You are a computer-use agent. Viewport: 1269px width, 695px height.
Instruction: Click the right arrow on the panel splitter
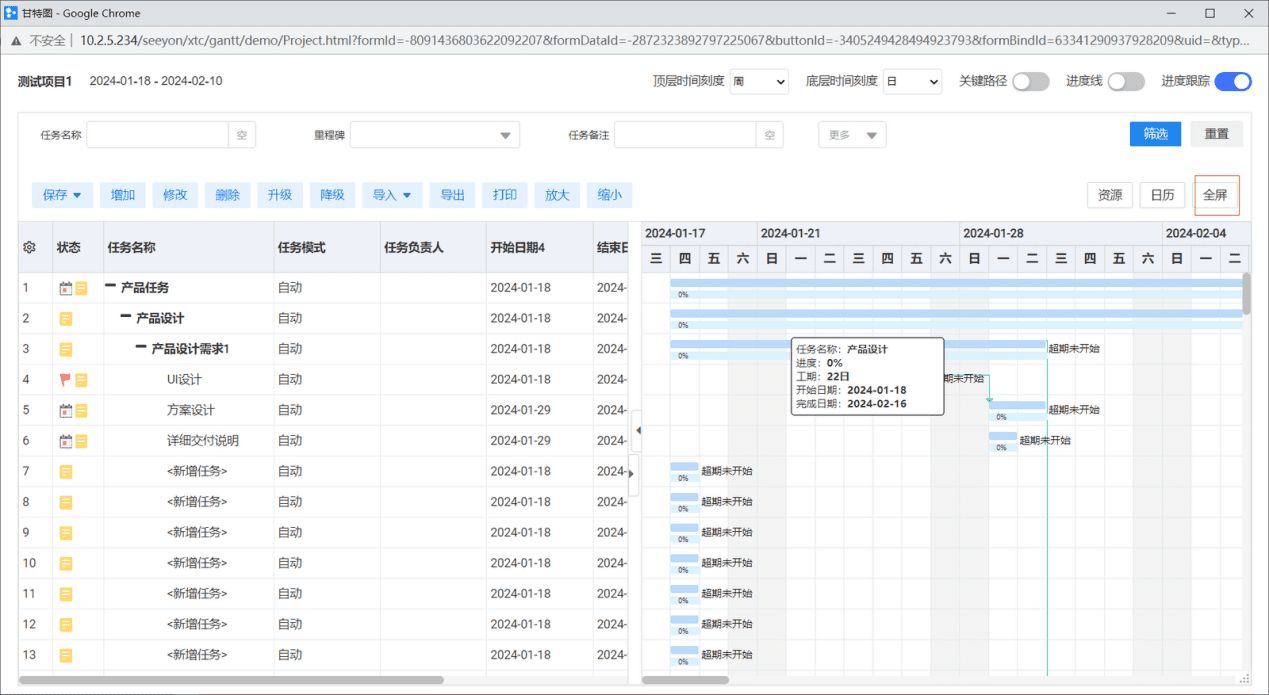click(632, 475)
